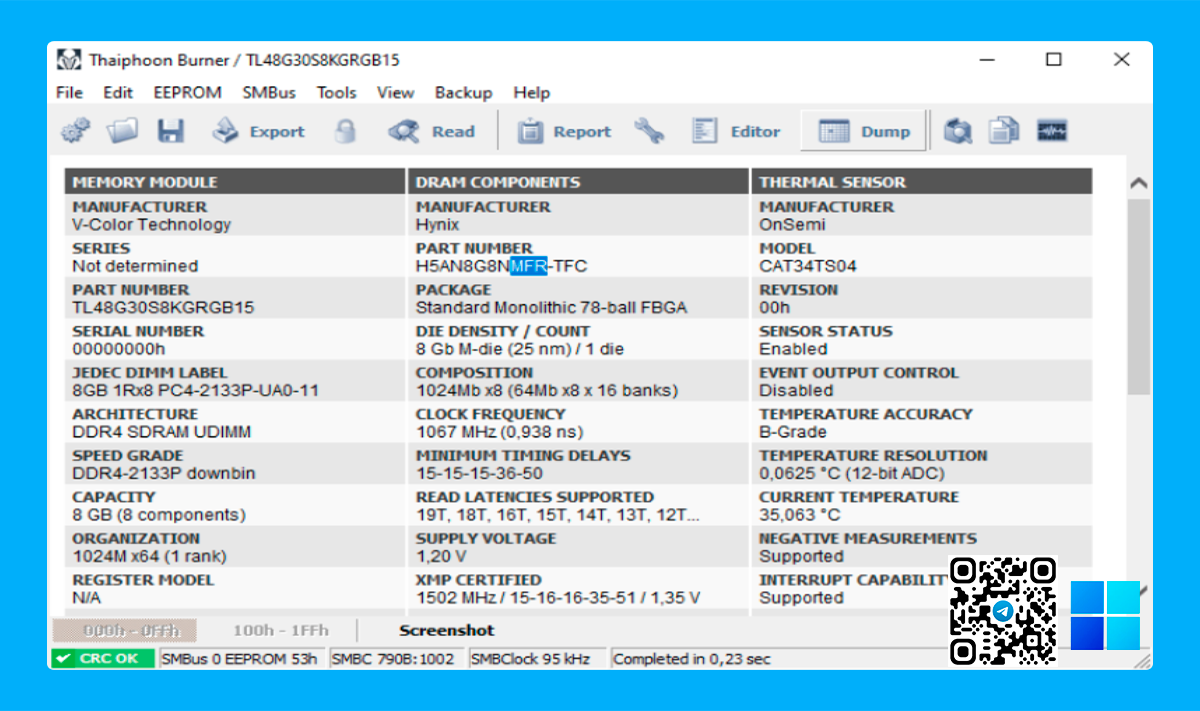The image size is (1200, 711).
Task: Click the 8 GB (8 components) capacity value
Action: (158, 515)
